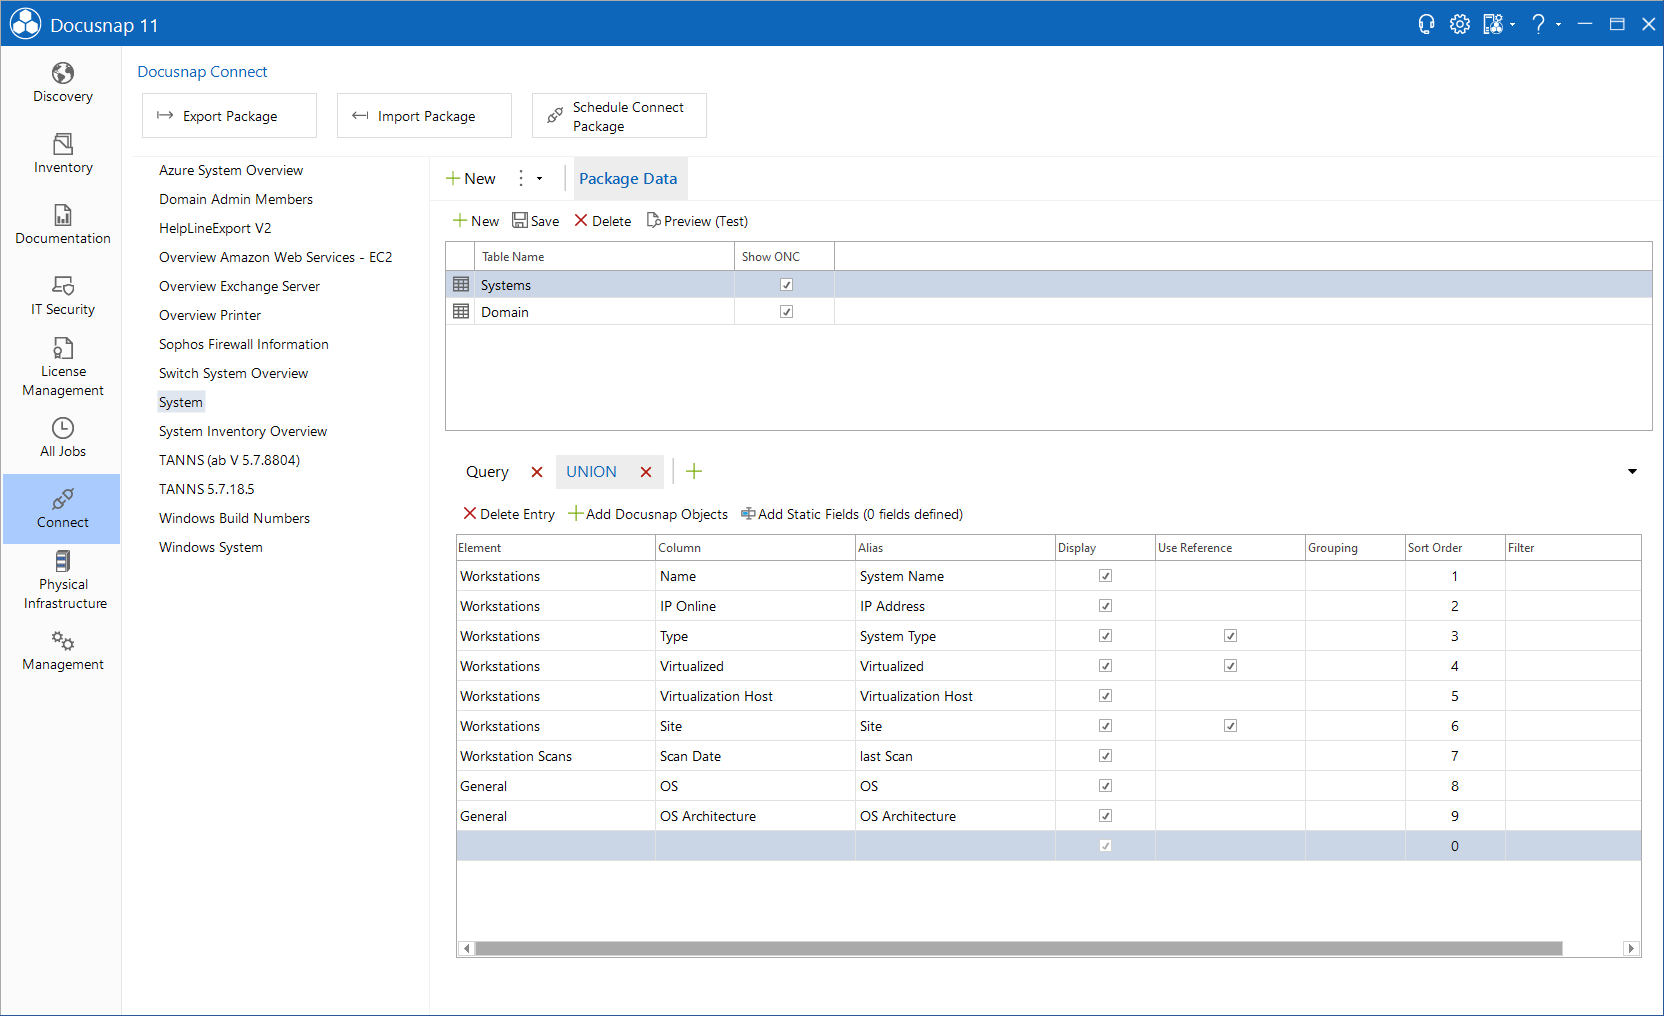
Task: Select the empty new entry row's Element cell
Action: [556, 846]
